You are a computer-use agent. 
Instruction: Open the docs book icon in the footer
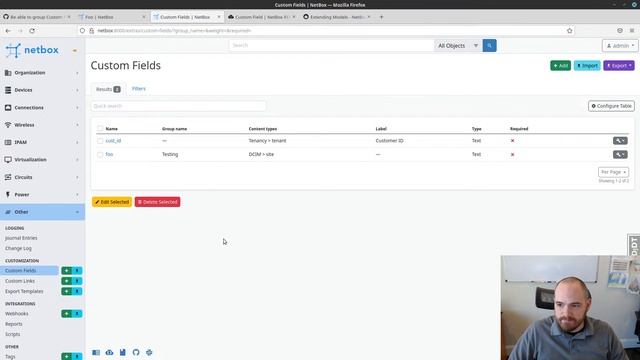point(96,352)
